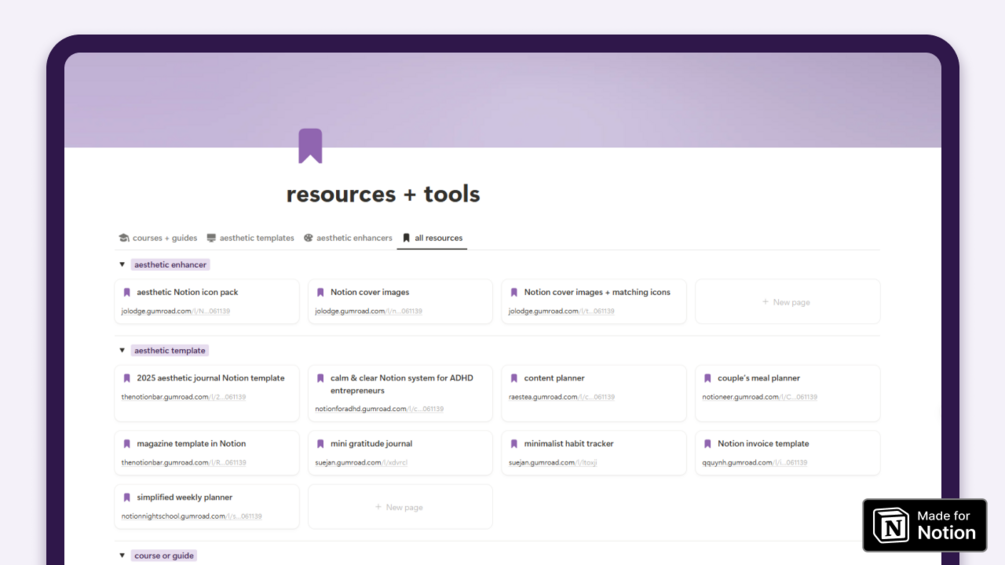Click the graduation cap icon by courses + guides
The width and height of the screenshot is (1005, 565).
(x=124, y=238)
